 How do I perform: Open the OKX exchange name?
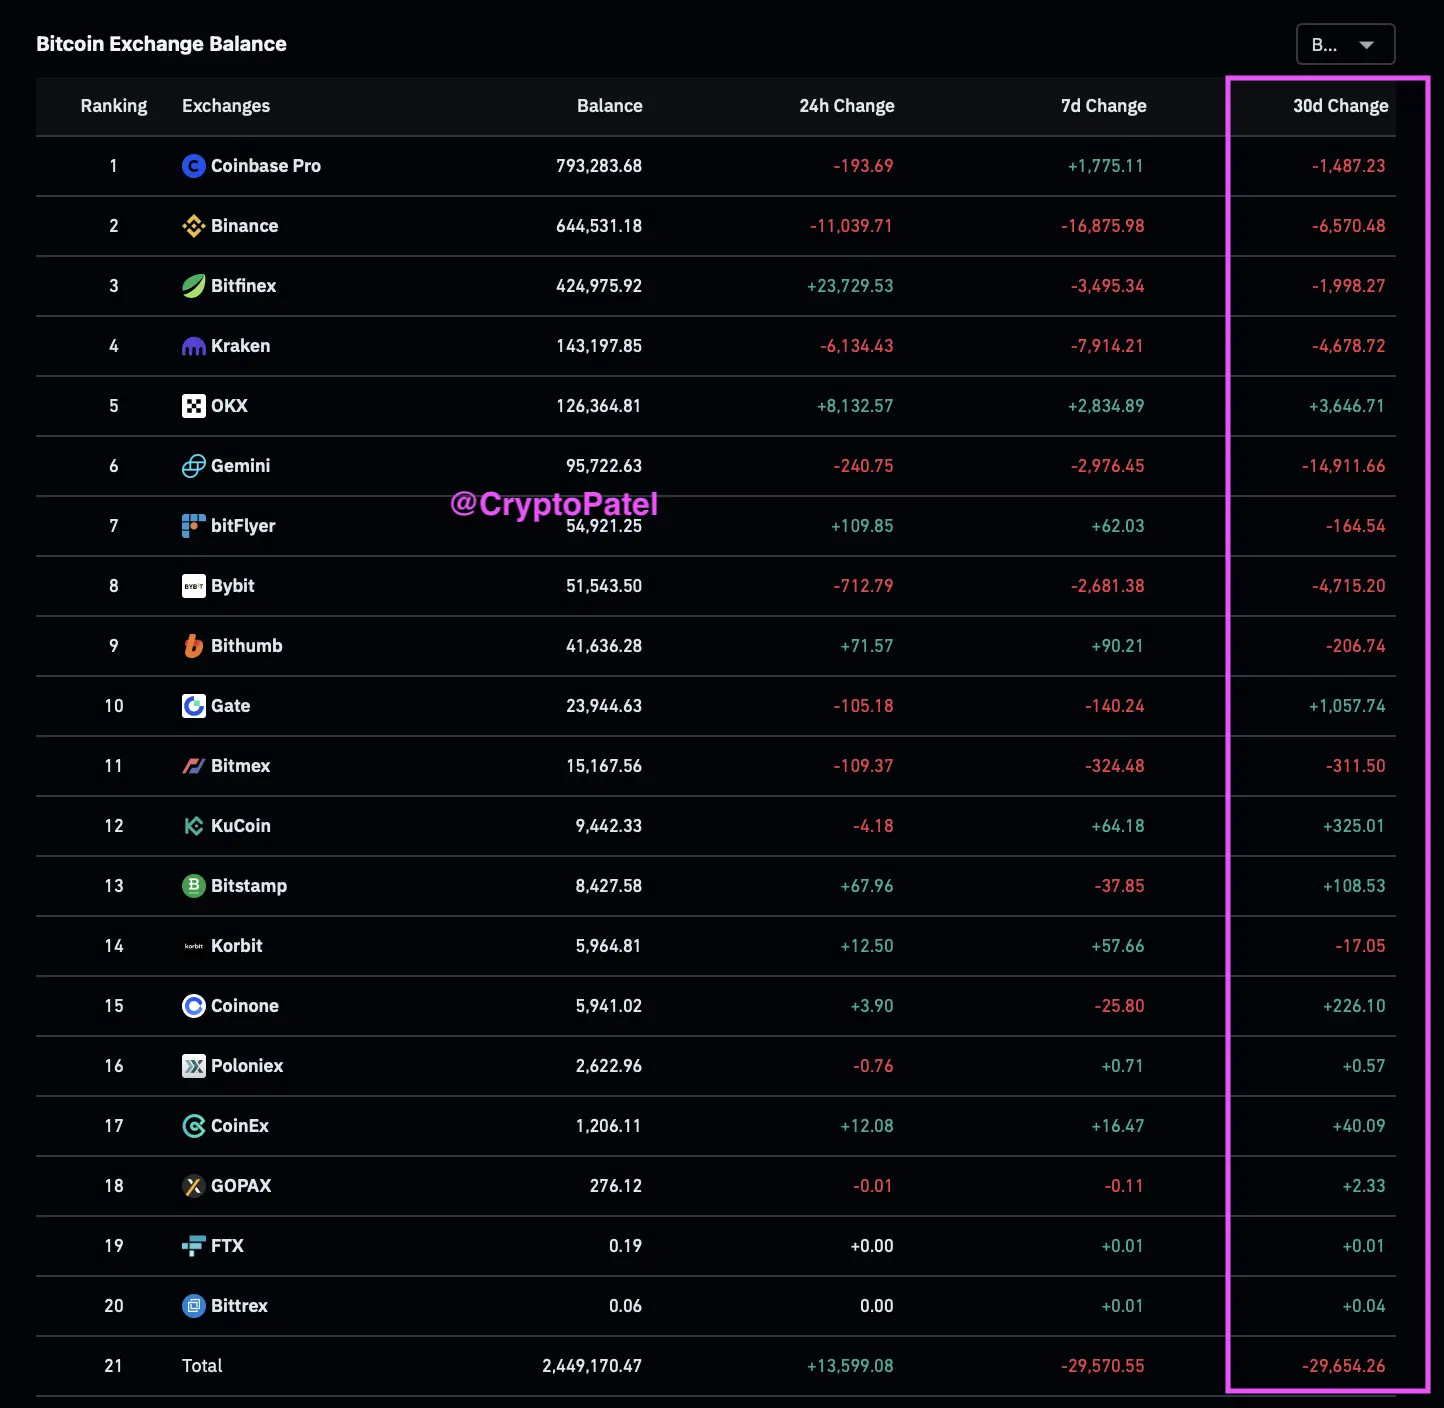[x=230, y=406]
